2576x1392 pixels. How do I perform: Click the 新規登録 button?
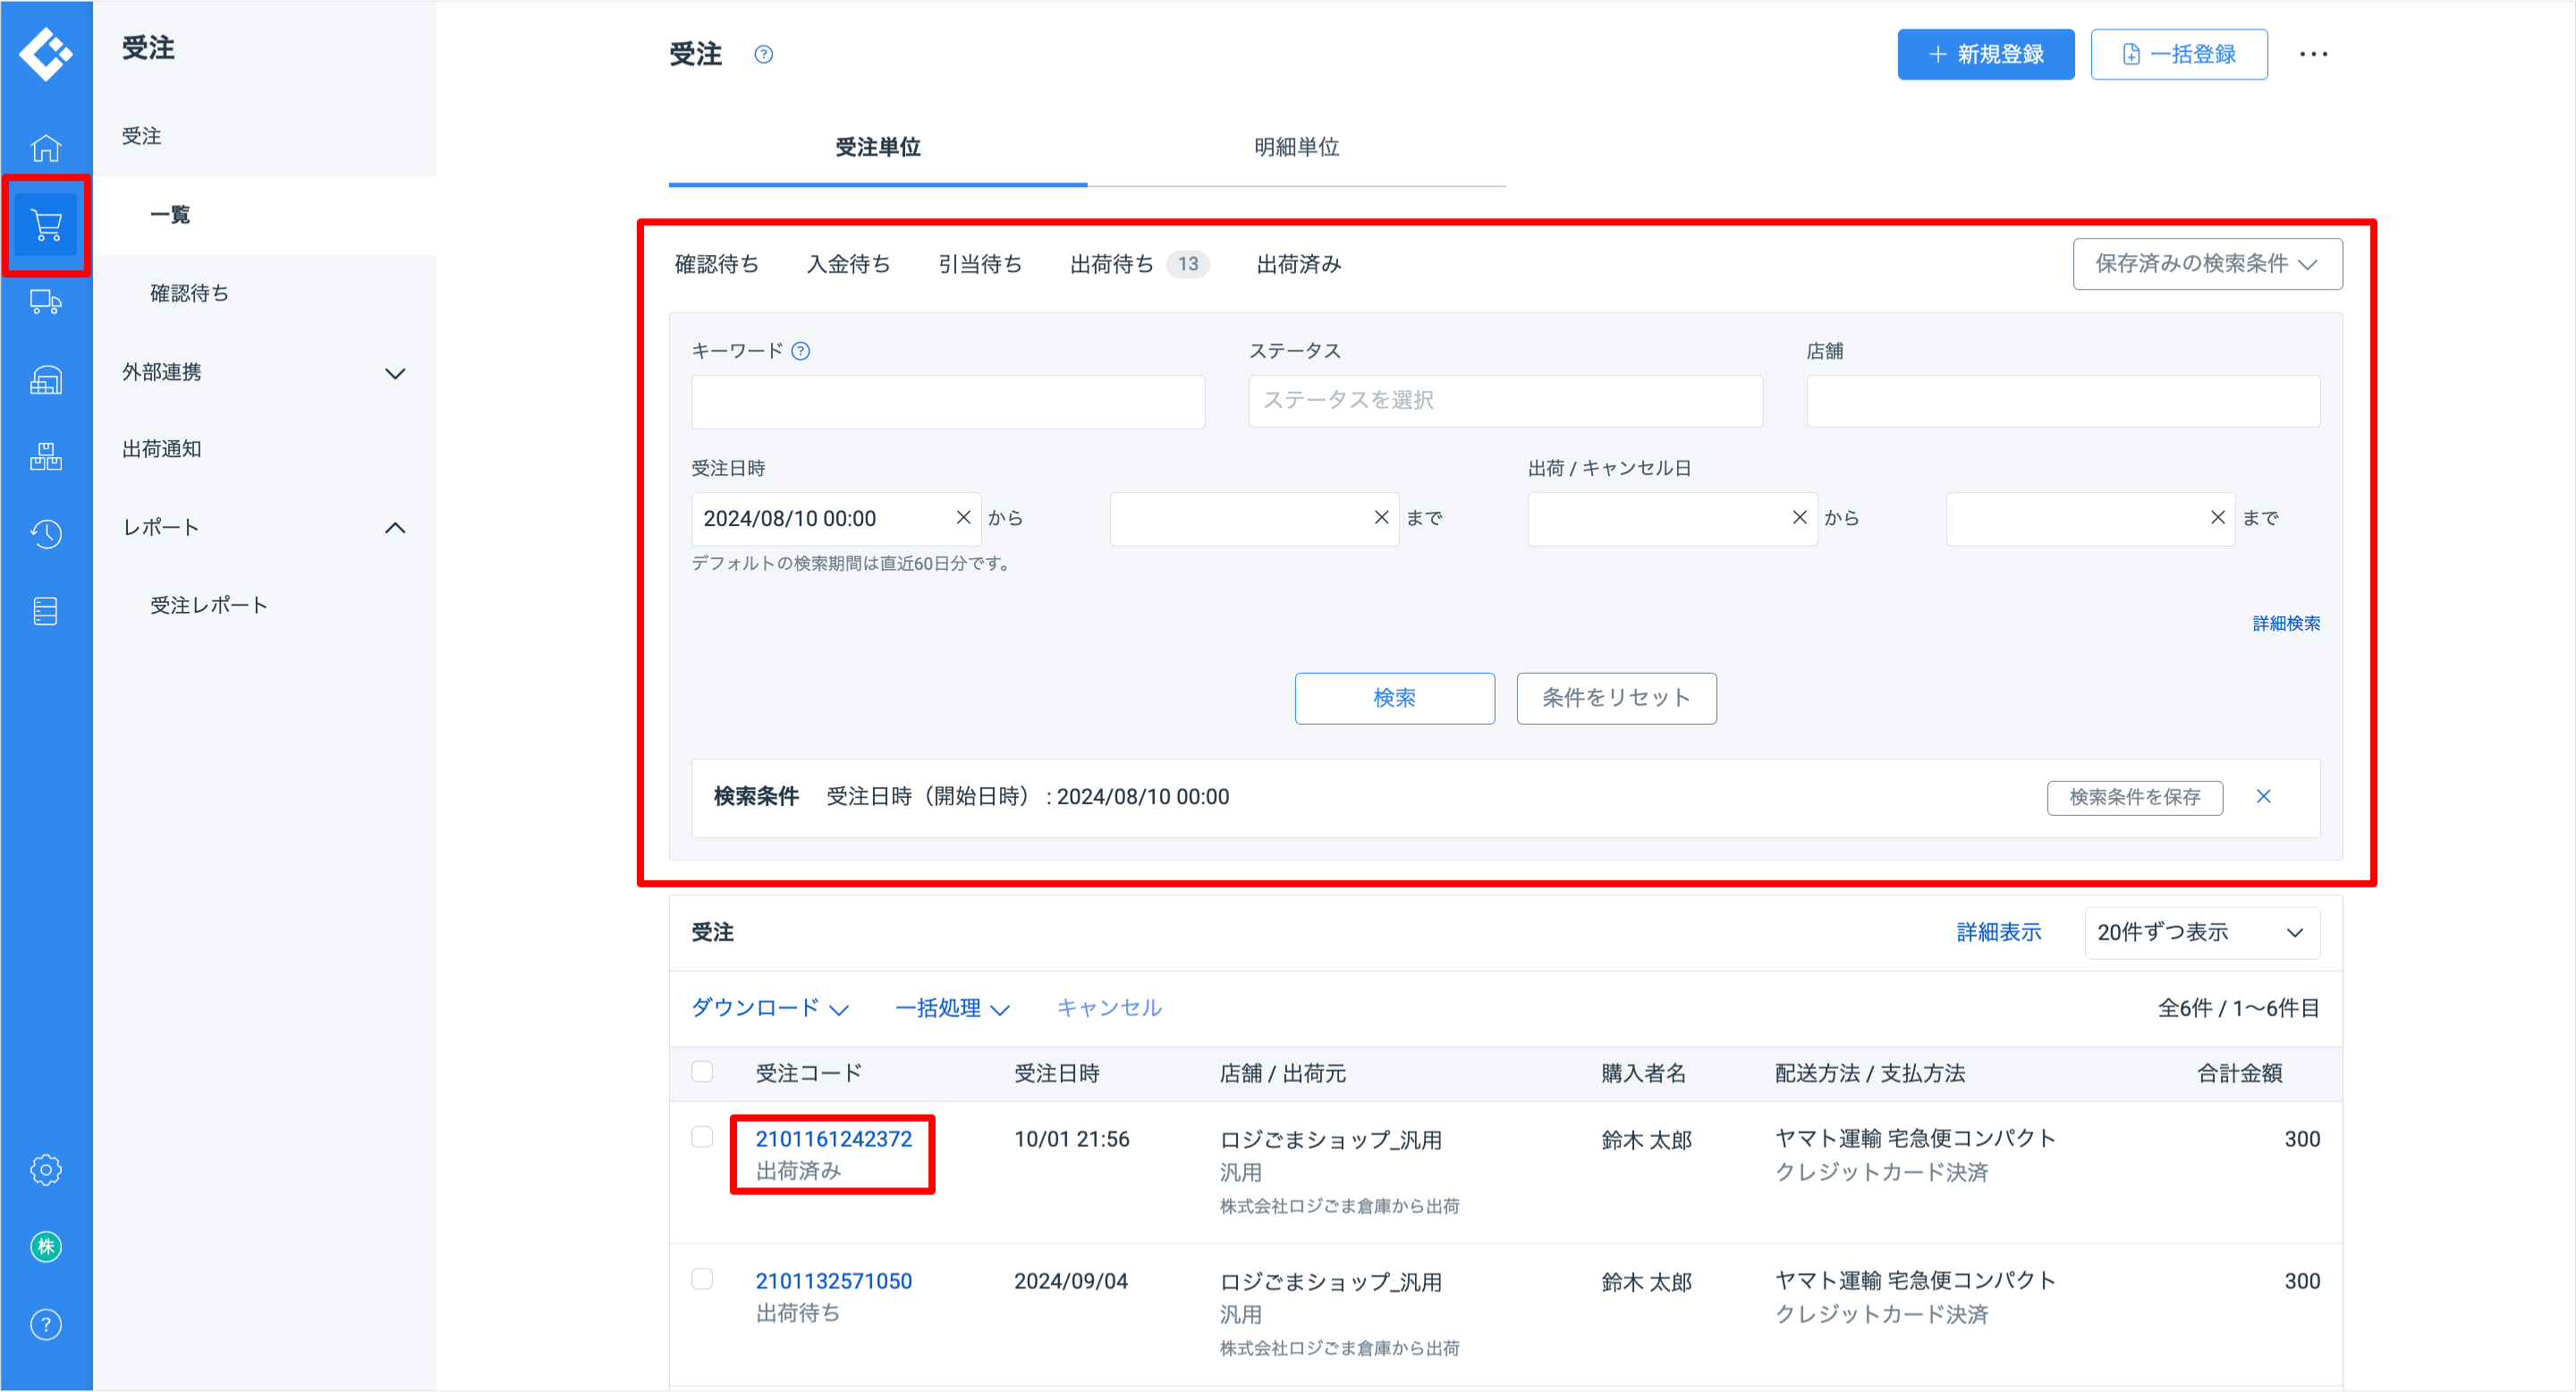coord(1985,55)
